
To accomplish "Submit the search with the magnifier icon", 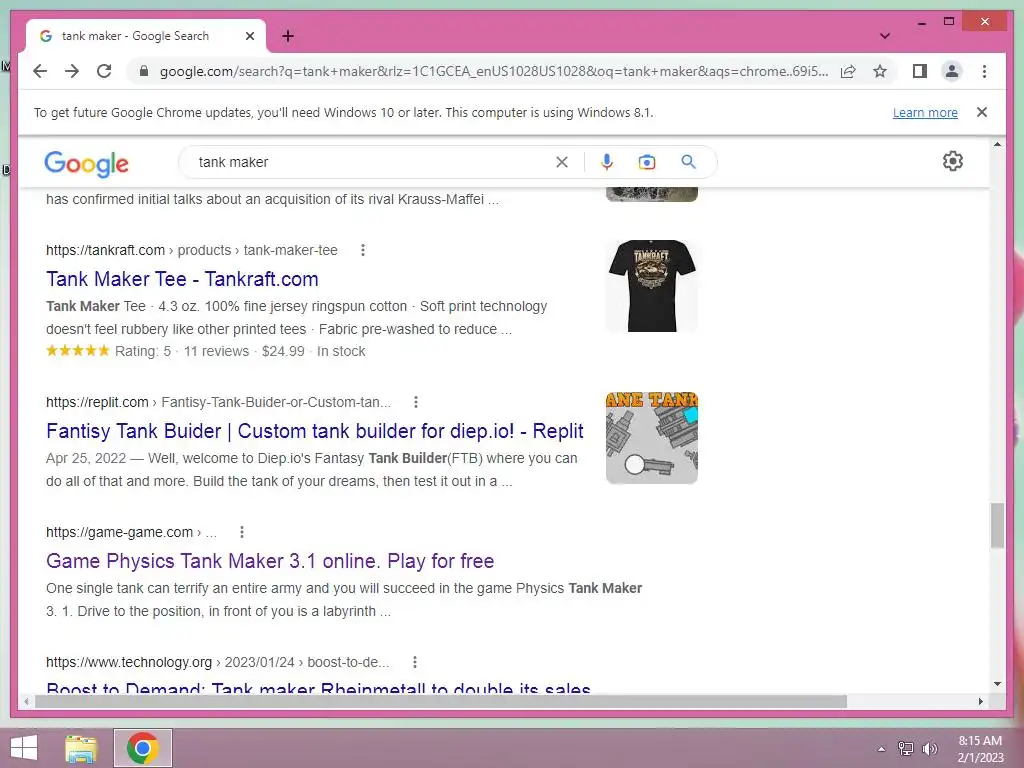I will coord(688,161).
